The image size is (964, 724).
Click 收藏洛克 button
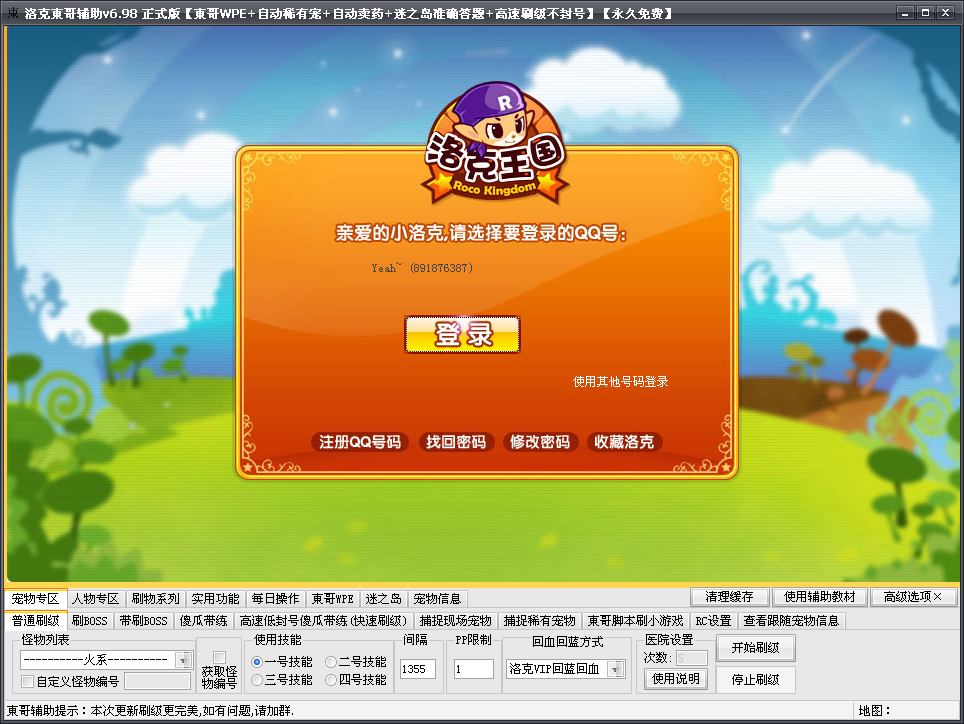coord(624,442)
